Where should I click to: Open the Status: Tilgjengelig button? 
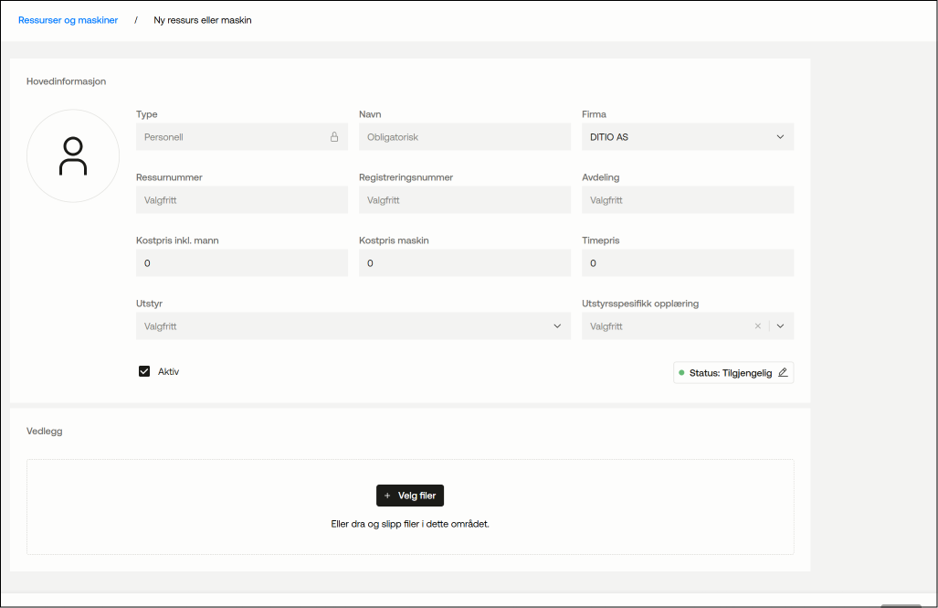(x=733, y=373)
